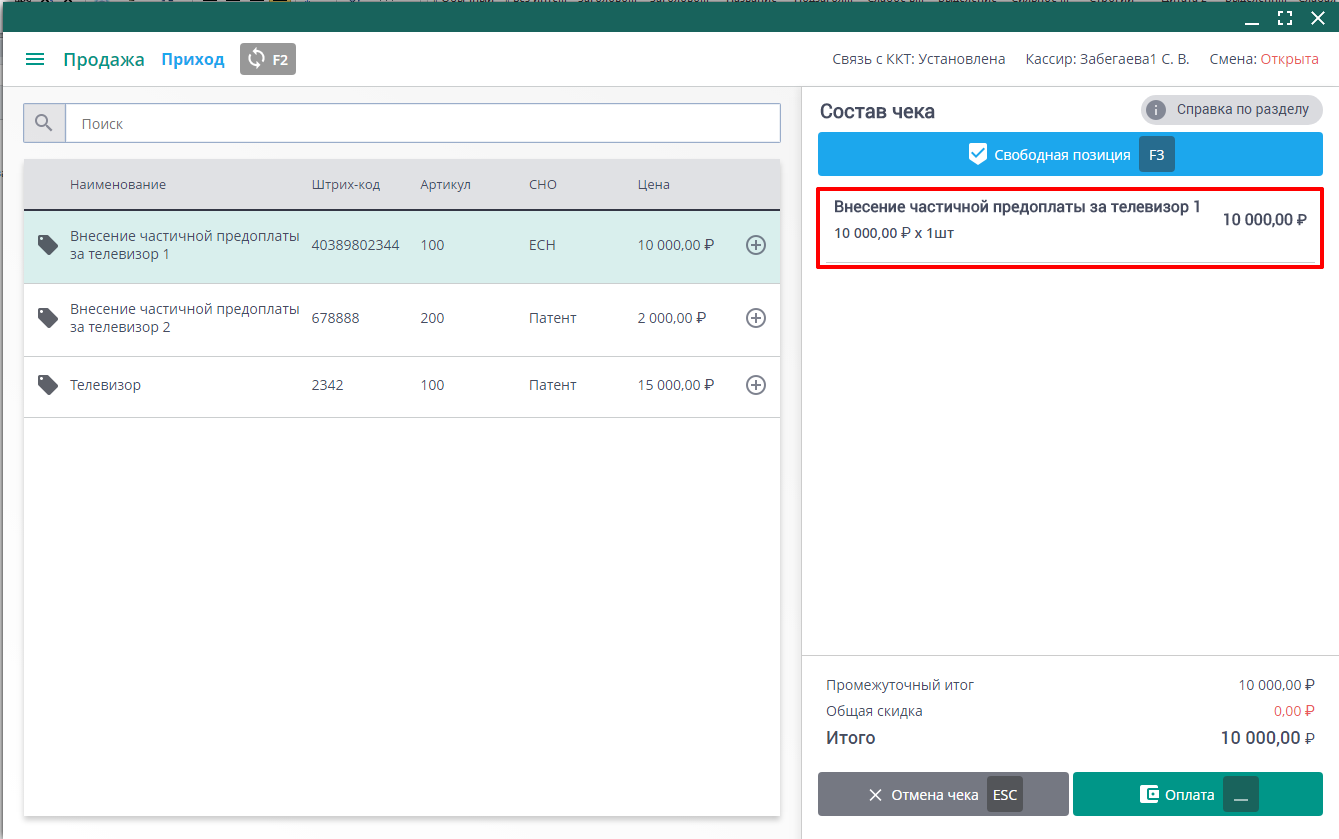
Task: Click the ESC hotkey badge
Action: point(1005,795)
